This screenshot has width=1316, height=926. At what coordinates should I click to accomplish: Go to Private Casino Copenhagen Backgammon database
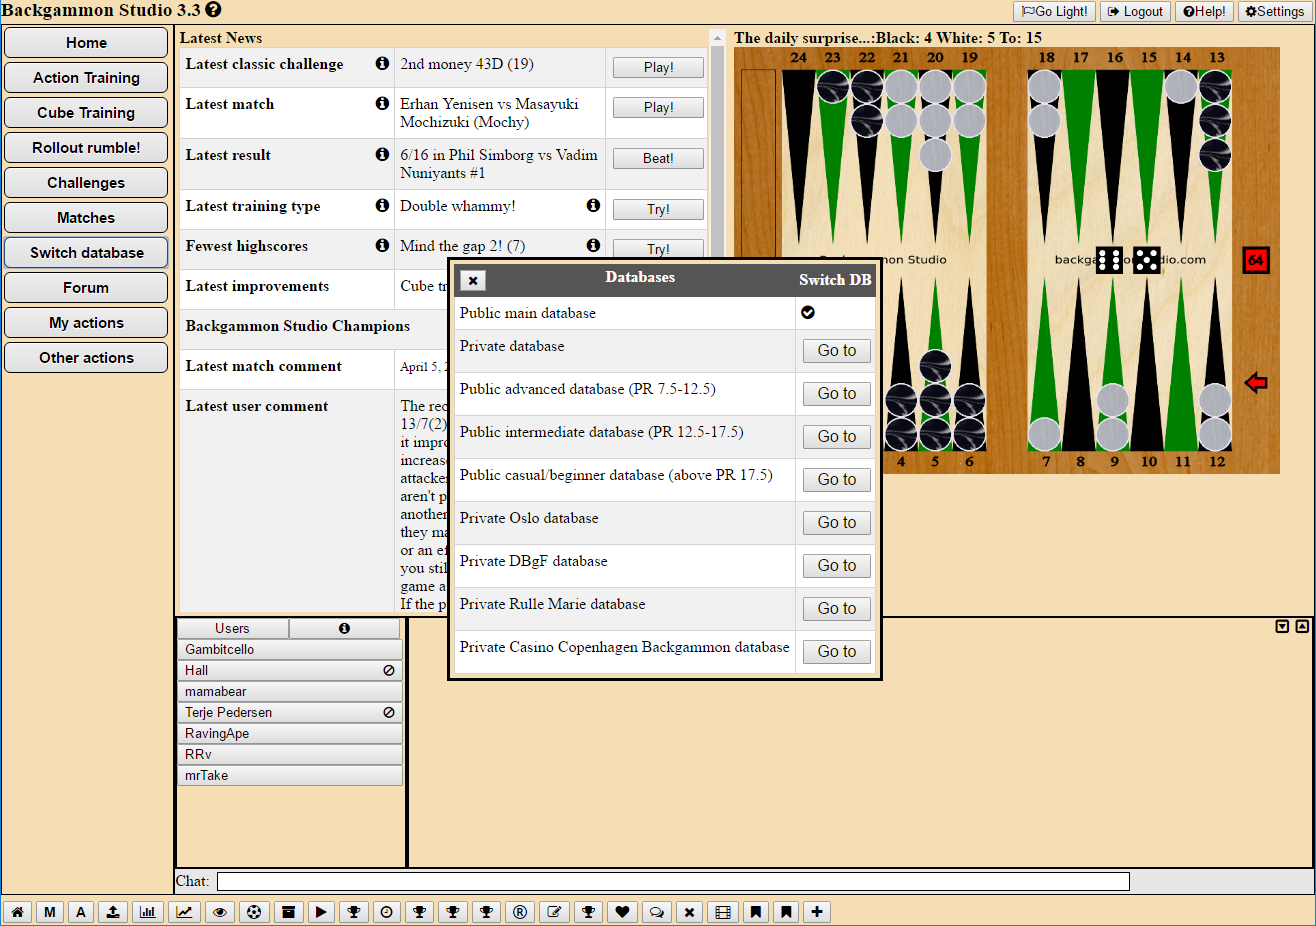[837, 652]
